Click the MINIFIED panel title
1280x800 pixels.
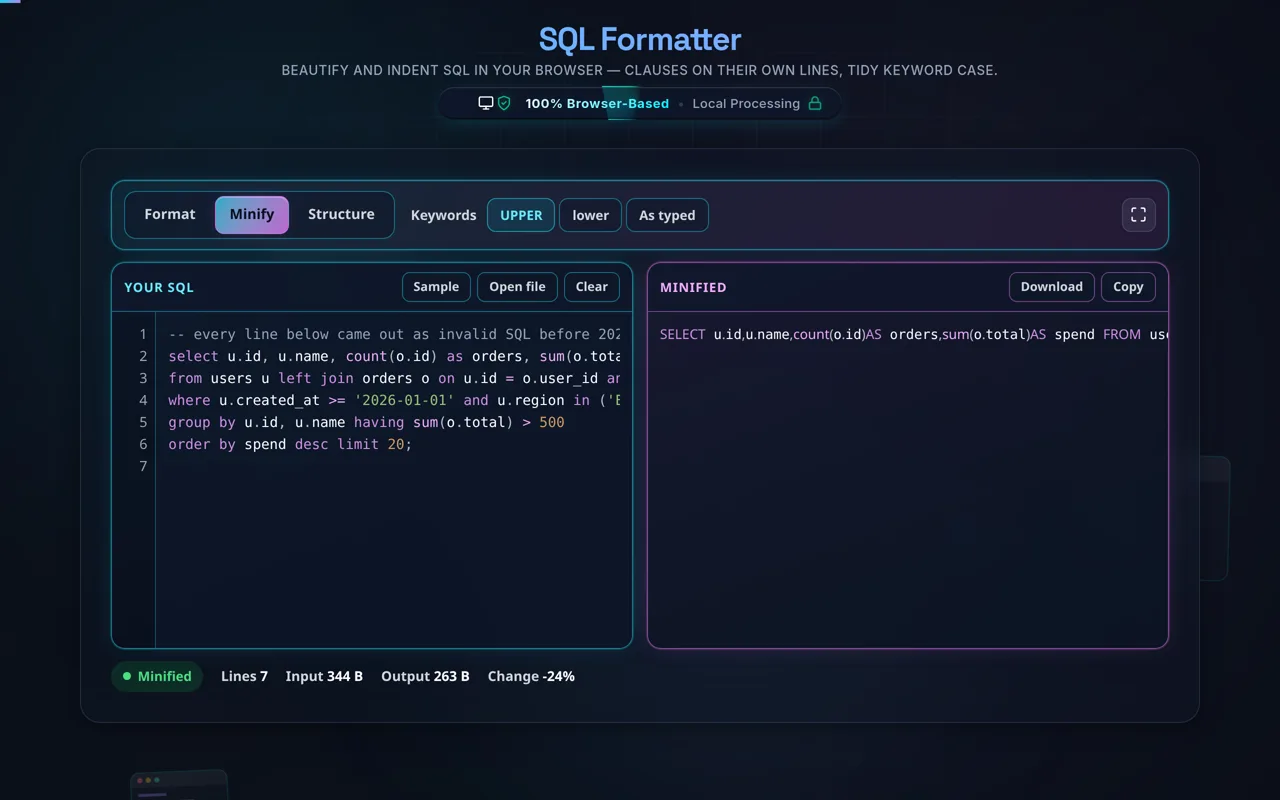pyautogui.click(x=693, y=287)
